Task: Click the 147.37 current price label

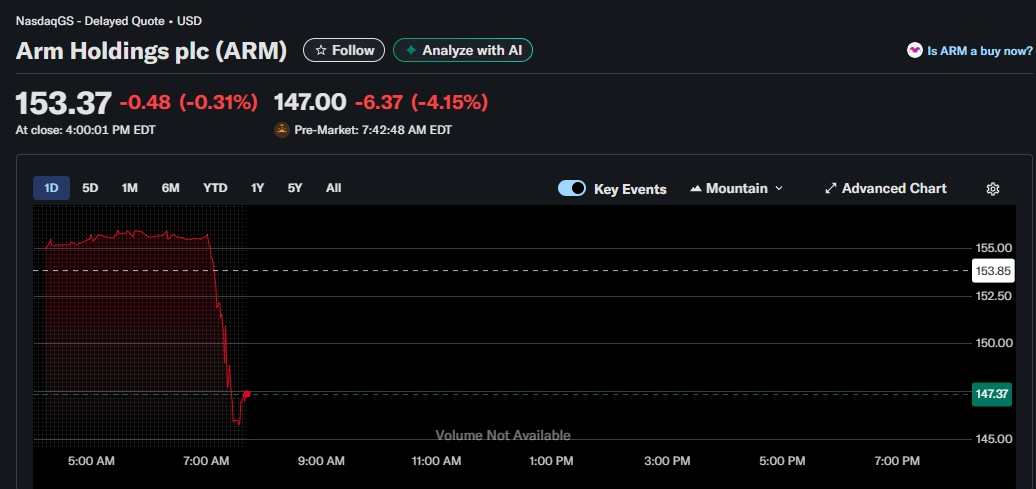Action: coord(992,395)
